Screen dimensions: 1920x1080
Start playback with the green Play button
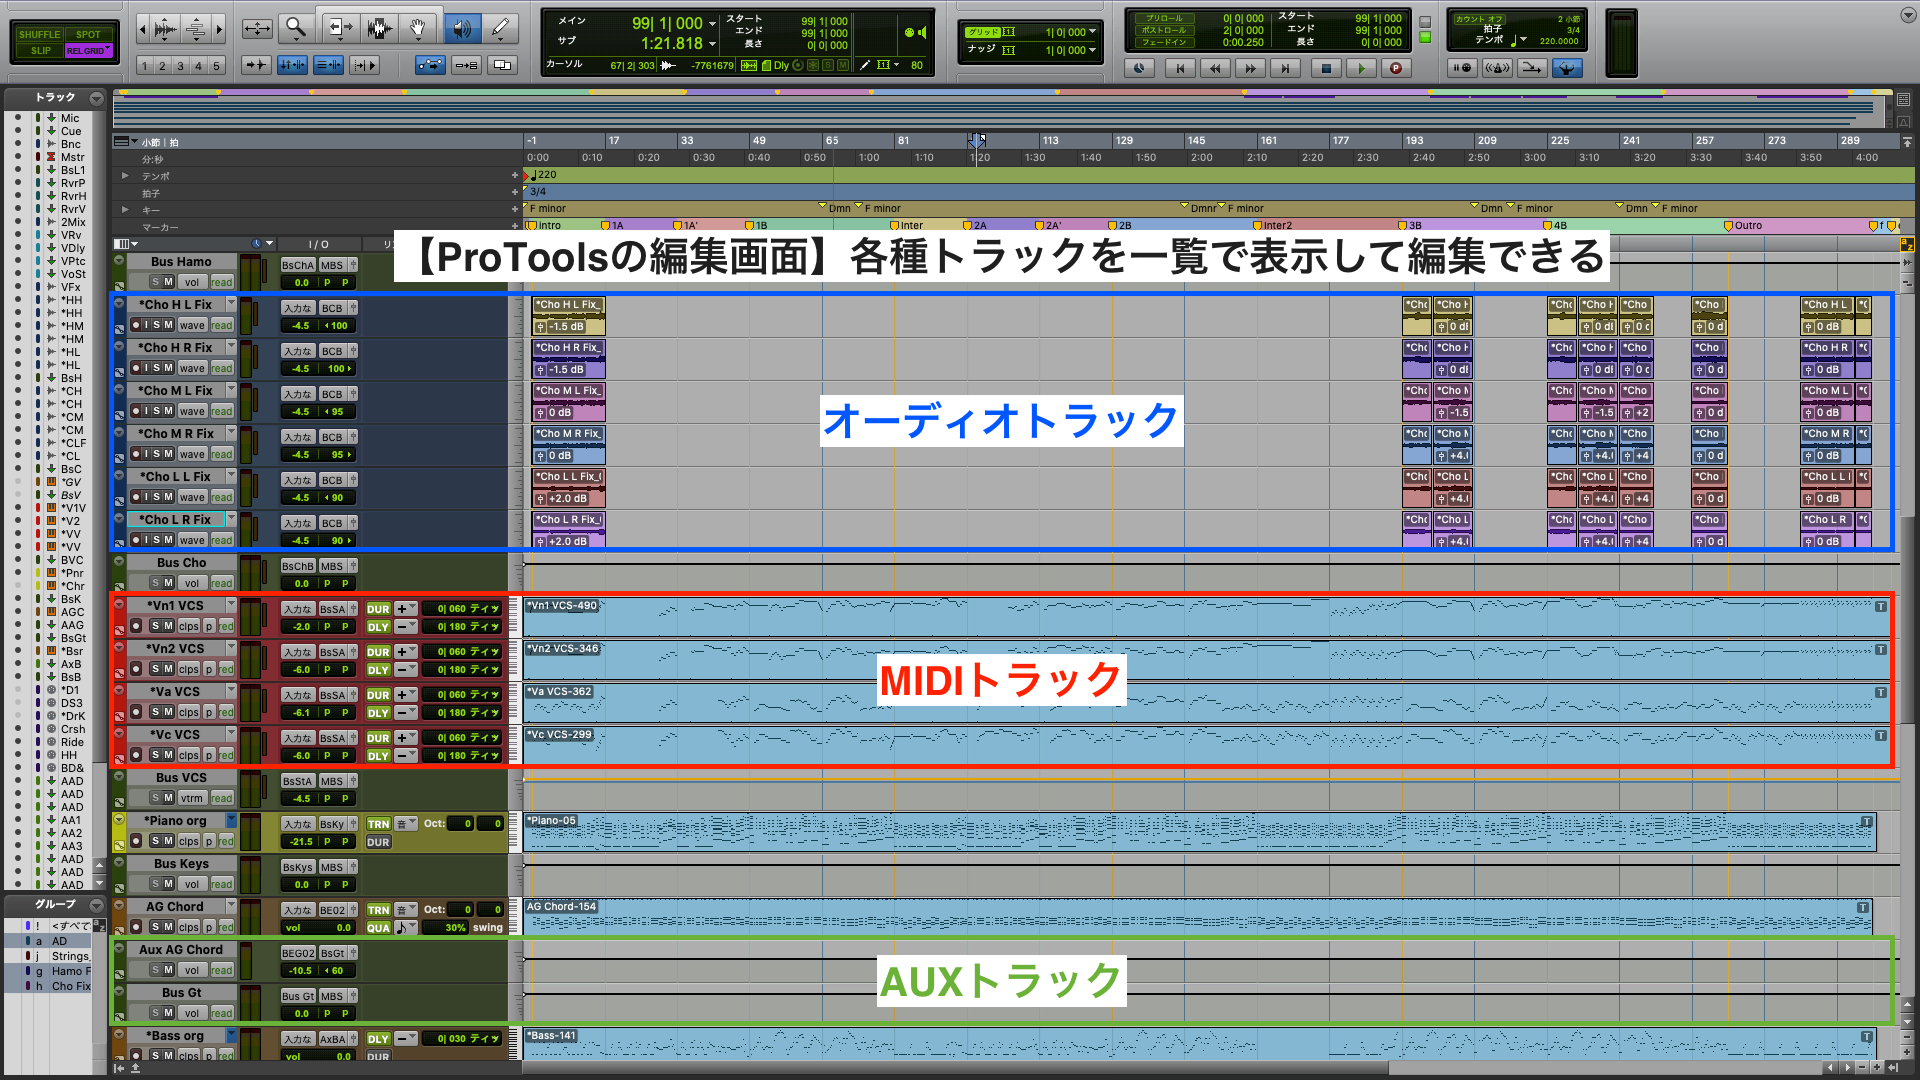pyautogui.click(x=1361, y=68)
